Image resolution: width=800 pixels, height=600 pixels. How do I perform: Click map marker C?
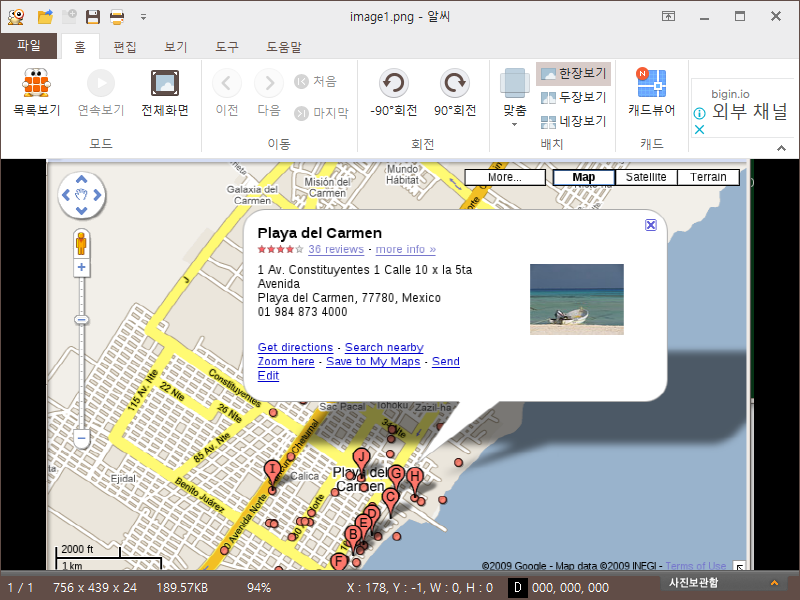click(x=391, y=500)
